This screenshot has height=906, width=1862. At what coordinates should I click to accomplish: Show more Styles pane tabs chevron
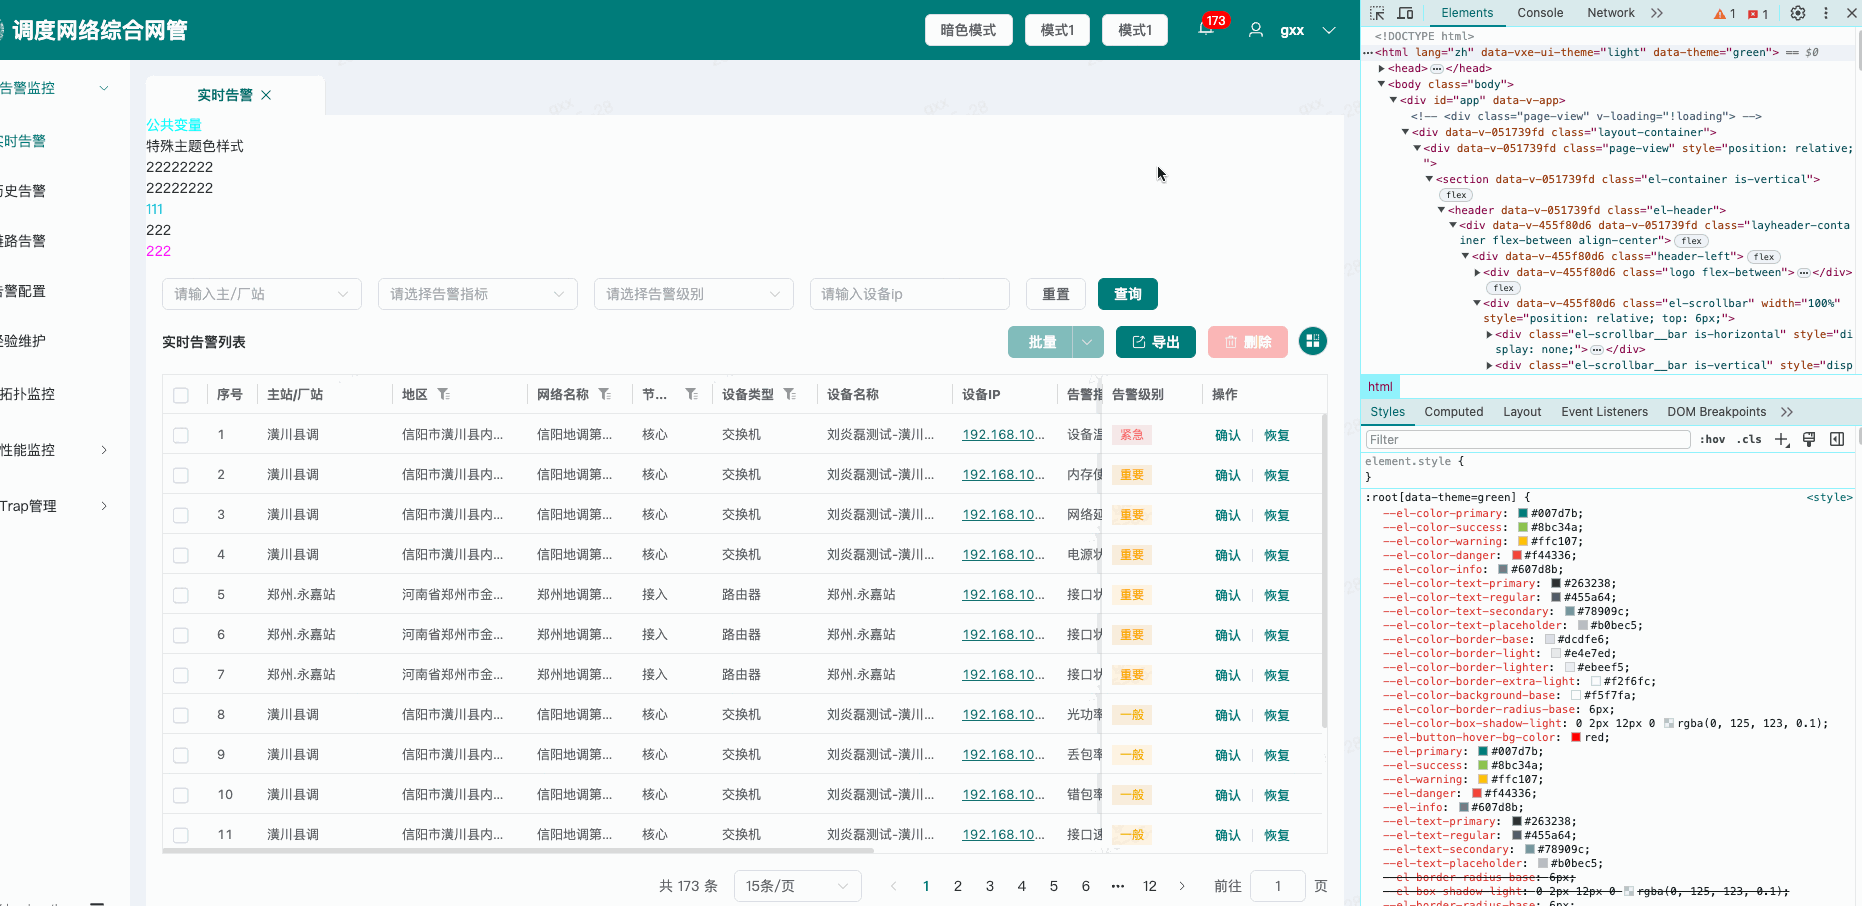[x=1787, y=412]
